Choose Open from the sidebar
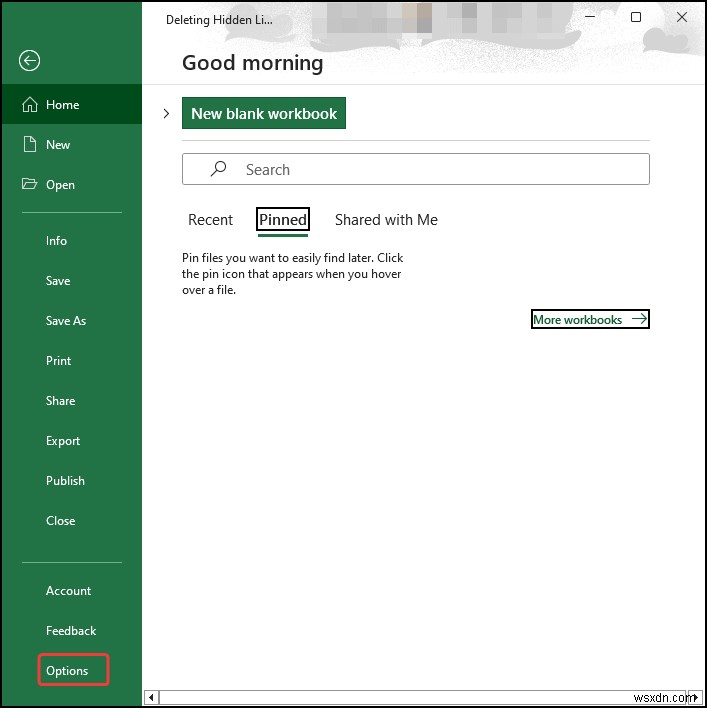 (x=72, y=184)
